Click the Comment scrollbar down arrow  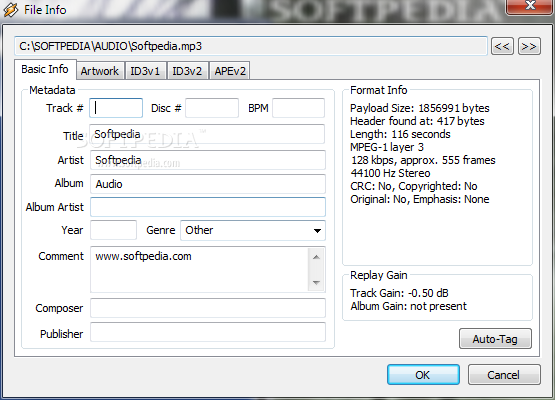(316, 282)
